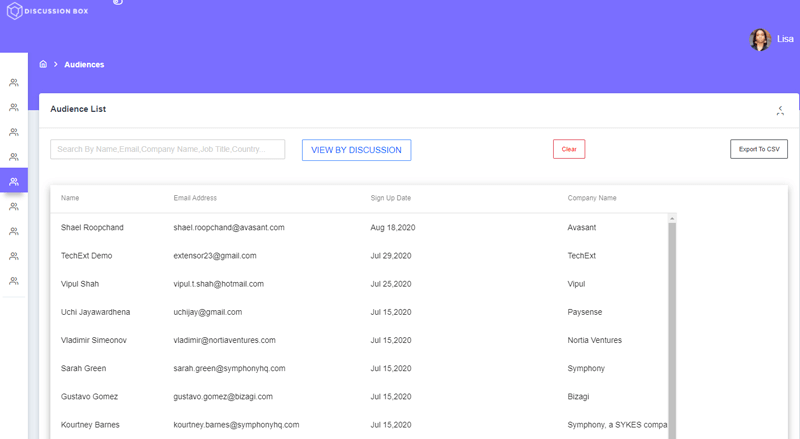This screenshot has width=800, height=439.
Task: Click the Audience List panel title
Action: coord(78,109)
